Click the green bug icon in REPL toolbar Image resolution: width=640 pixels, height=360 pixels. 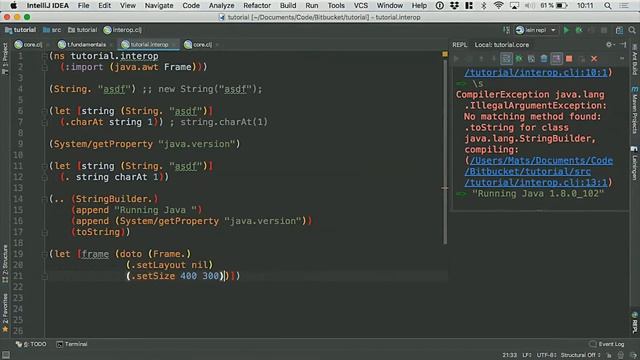point(519,59)
